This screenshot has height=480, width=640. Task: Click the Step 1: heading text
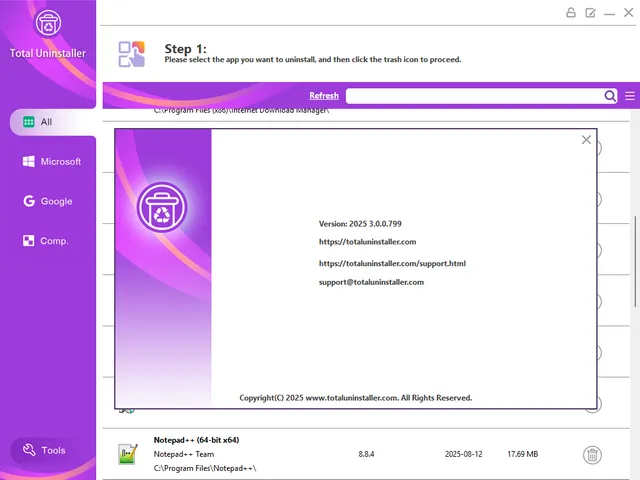tap(185, 49)
